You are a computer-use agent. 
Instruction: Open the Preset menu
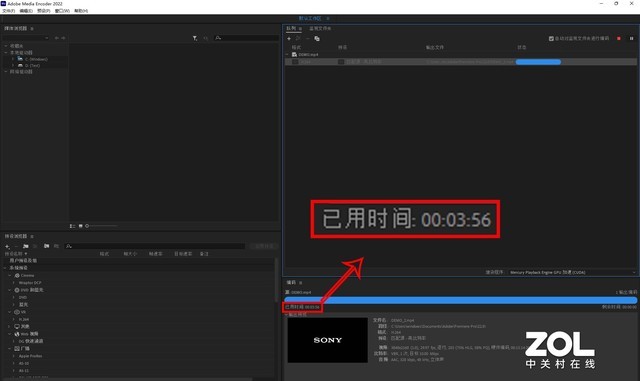[44, 11]
